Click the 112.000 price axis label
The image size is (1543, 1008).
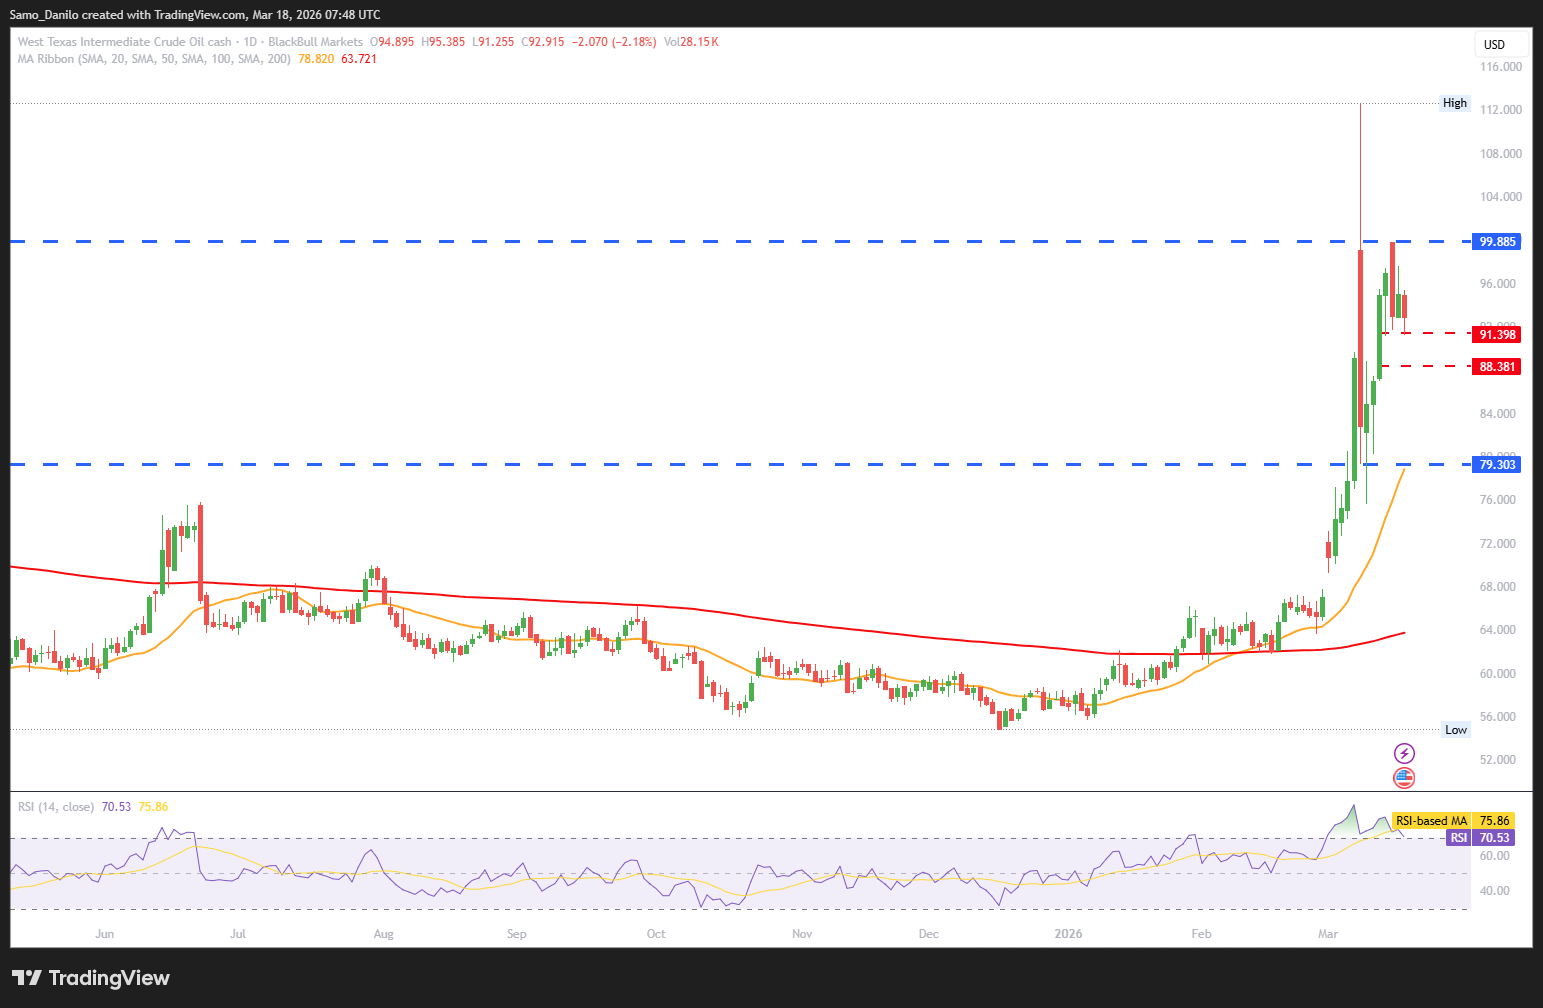[1500, 110]
